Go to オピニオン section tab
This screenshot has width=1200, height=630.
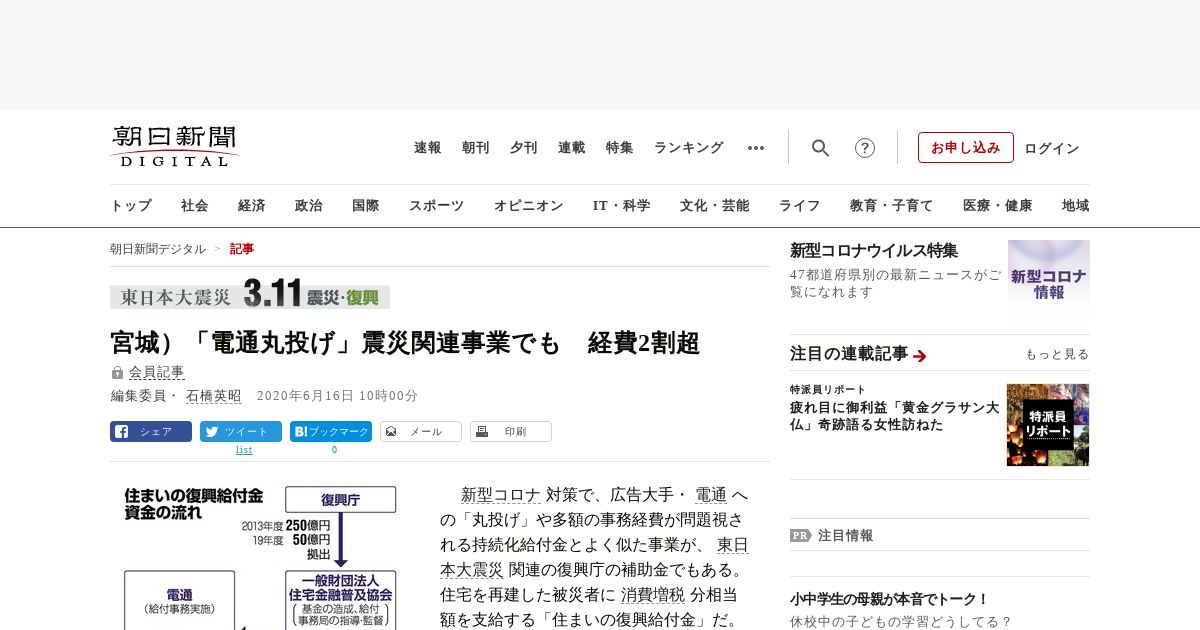[528, 206]
